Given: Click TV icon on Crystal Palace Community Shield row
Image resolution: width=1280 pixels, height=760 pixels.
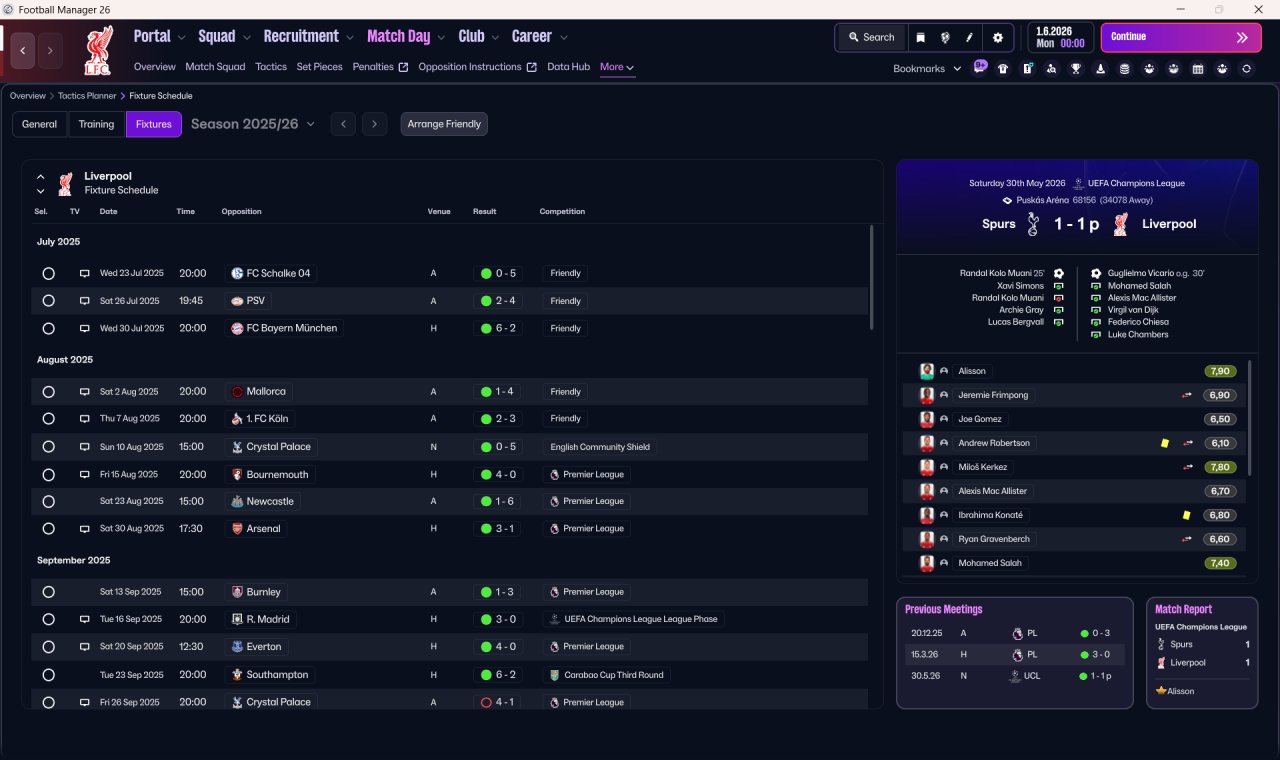Looking at the screenshot, I should [85, 447].
